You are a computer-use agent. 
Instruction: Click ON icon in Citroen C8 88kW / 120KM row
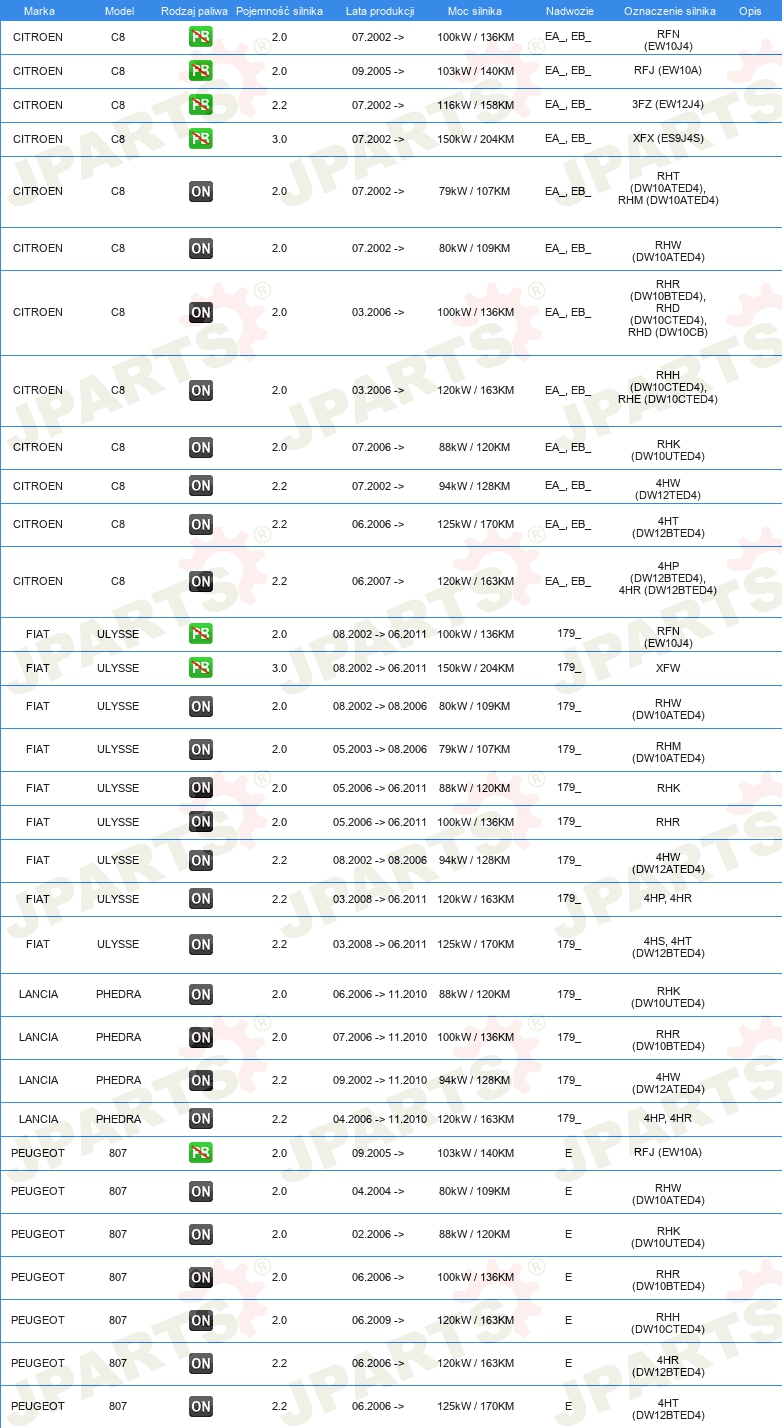click(200, 447)
